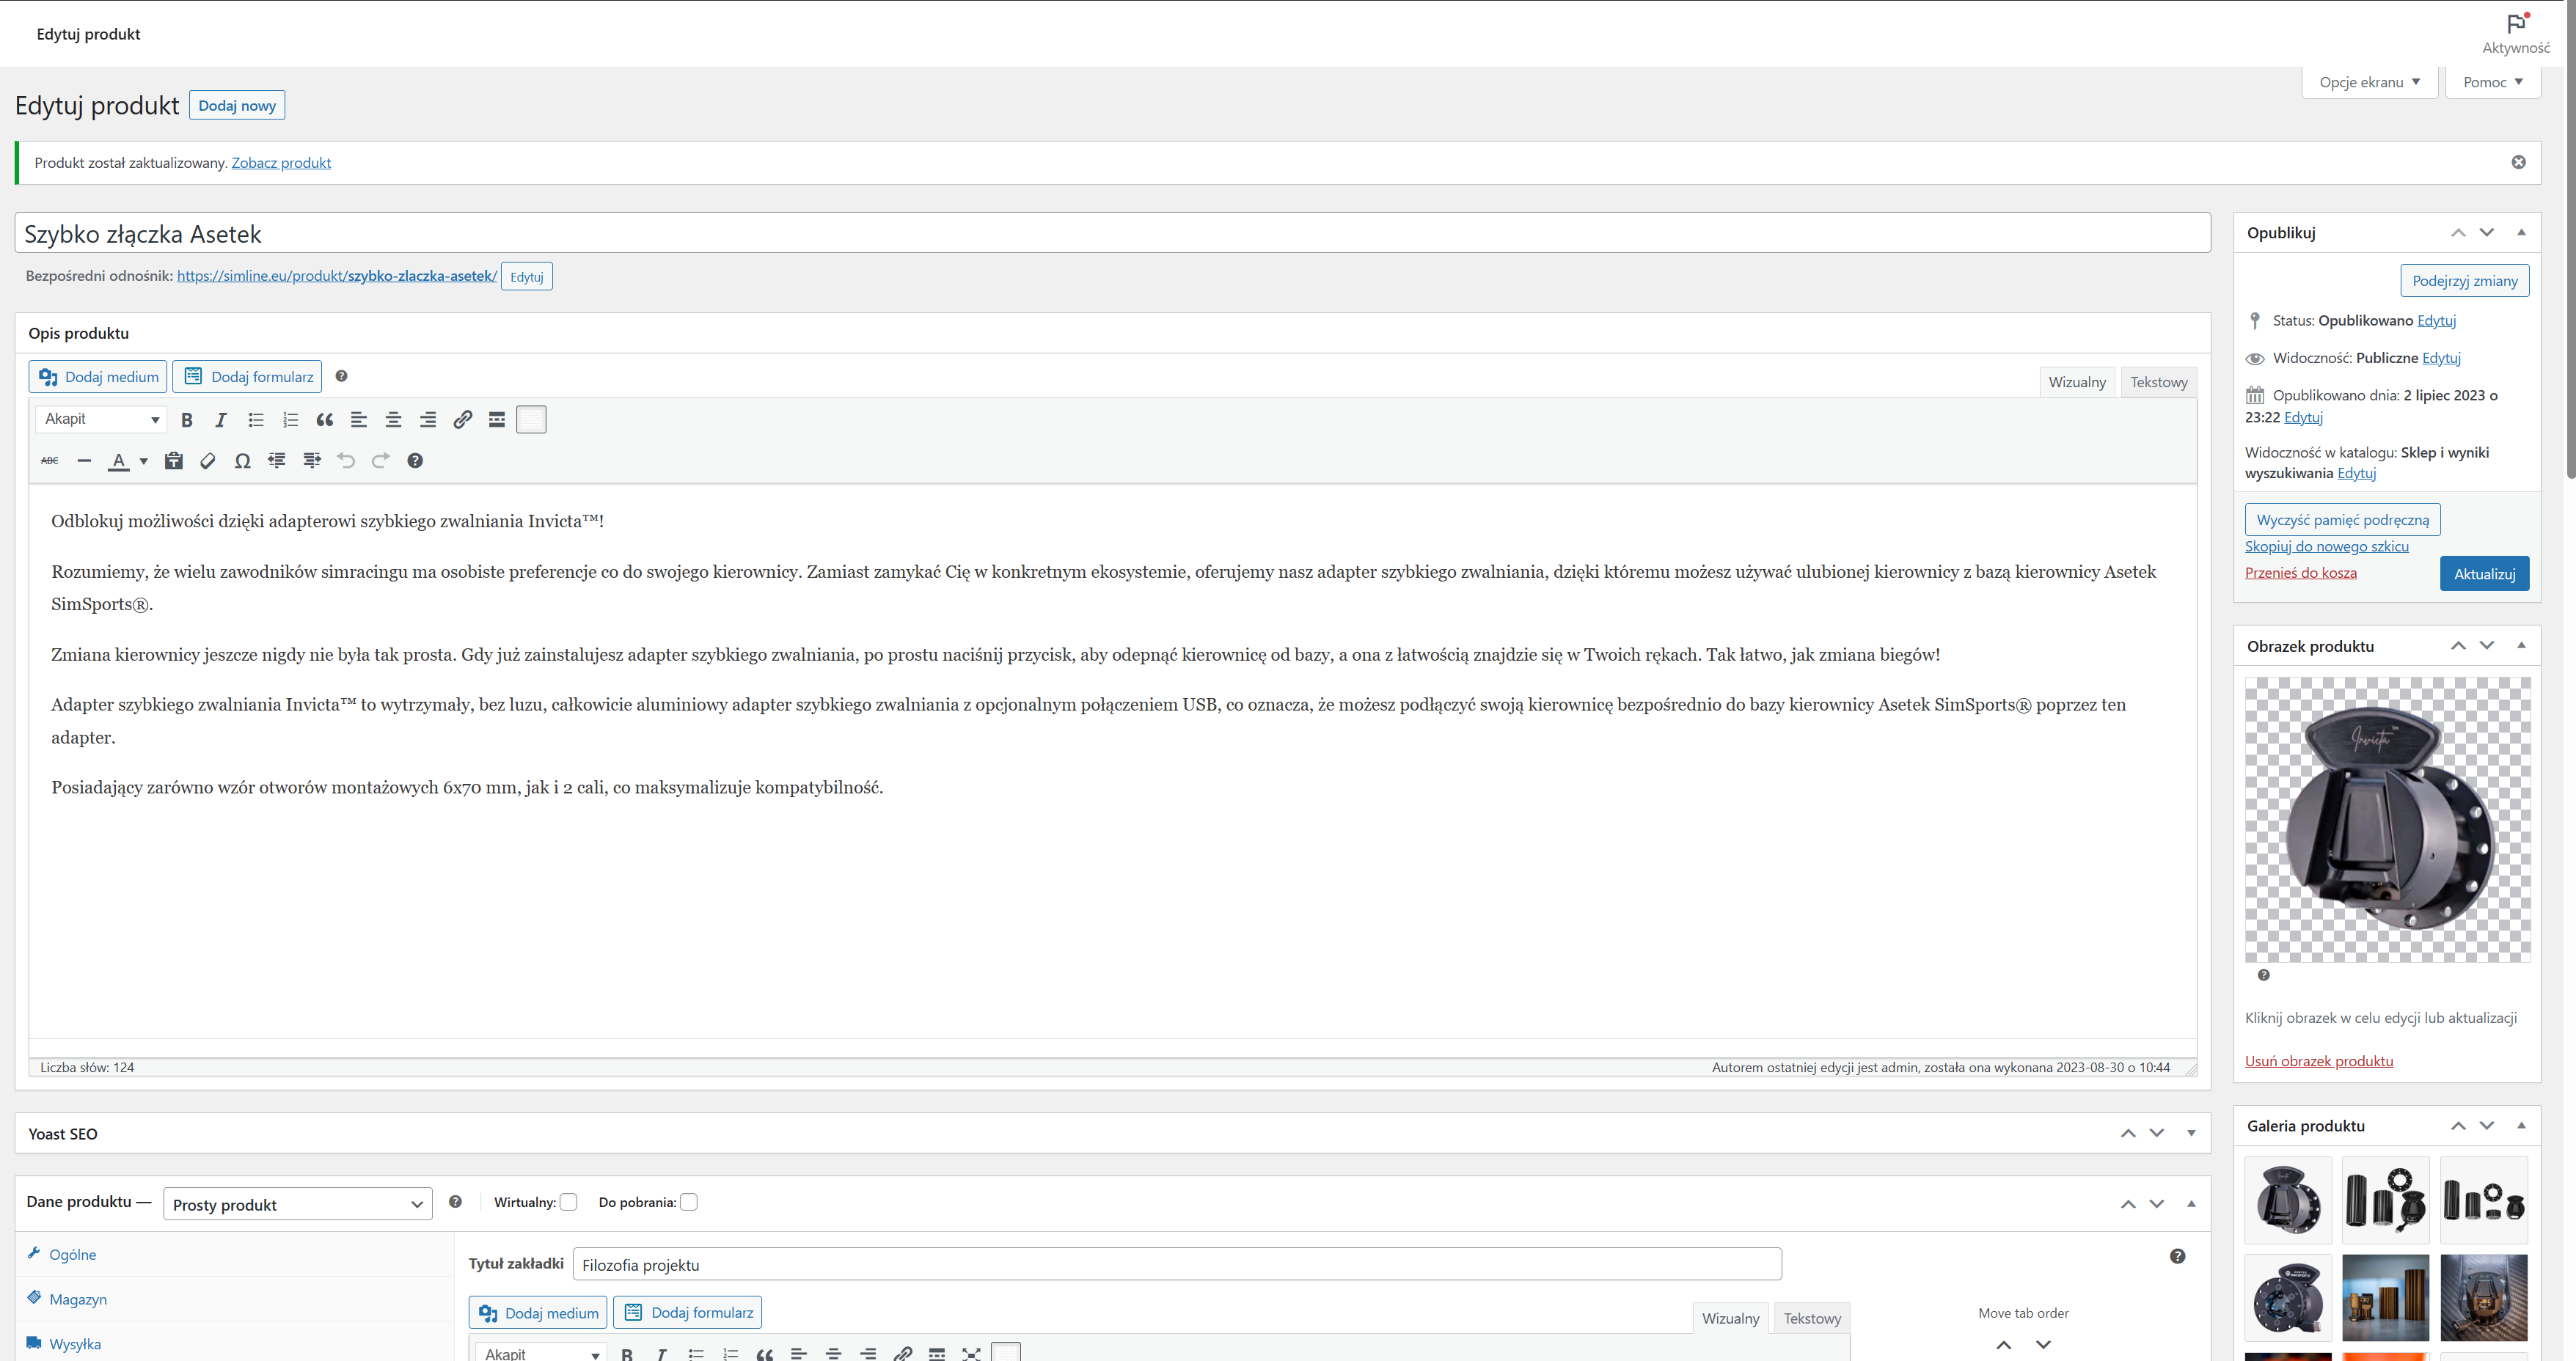Click Aktualizuj to update the product
This screenshot has height=1361, width=2576.
coord(2484,573)
